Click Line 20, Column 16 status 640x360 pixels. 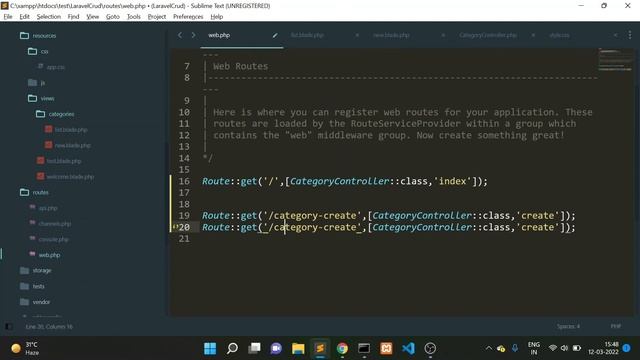[49, 327]
